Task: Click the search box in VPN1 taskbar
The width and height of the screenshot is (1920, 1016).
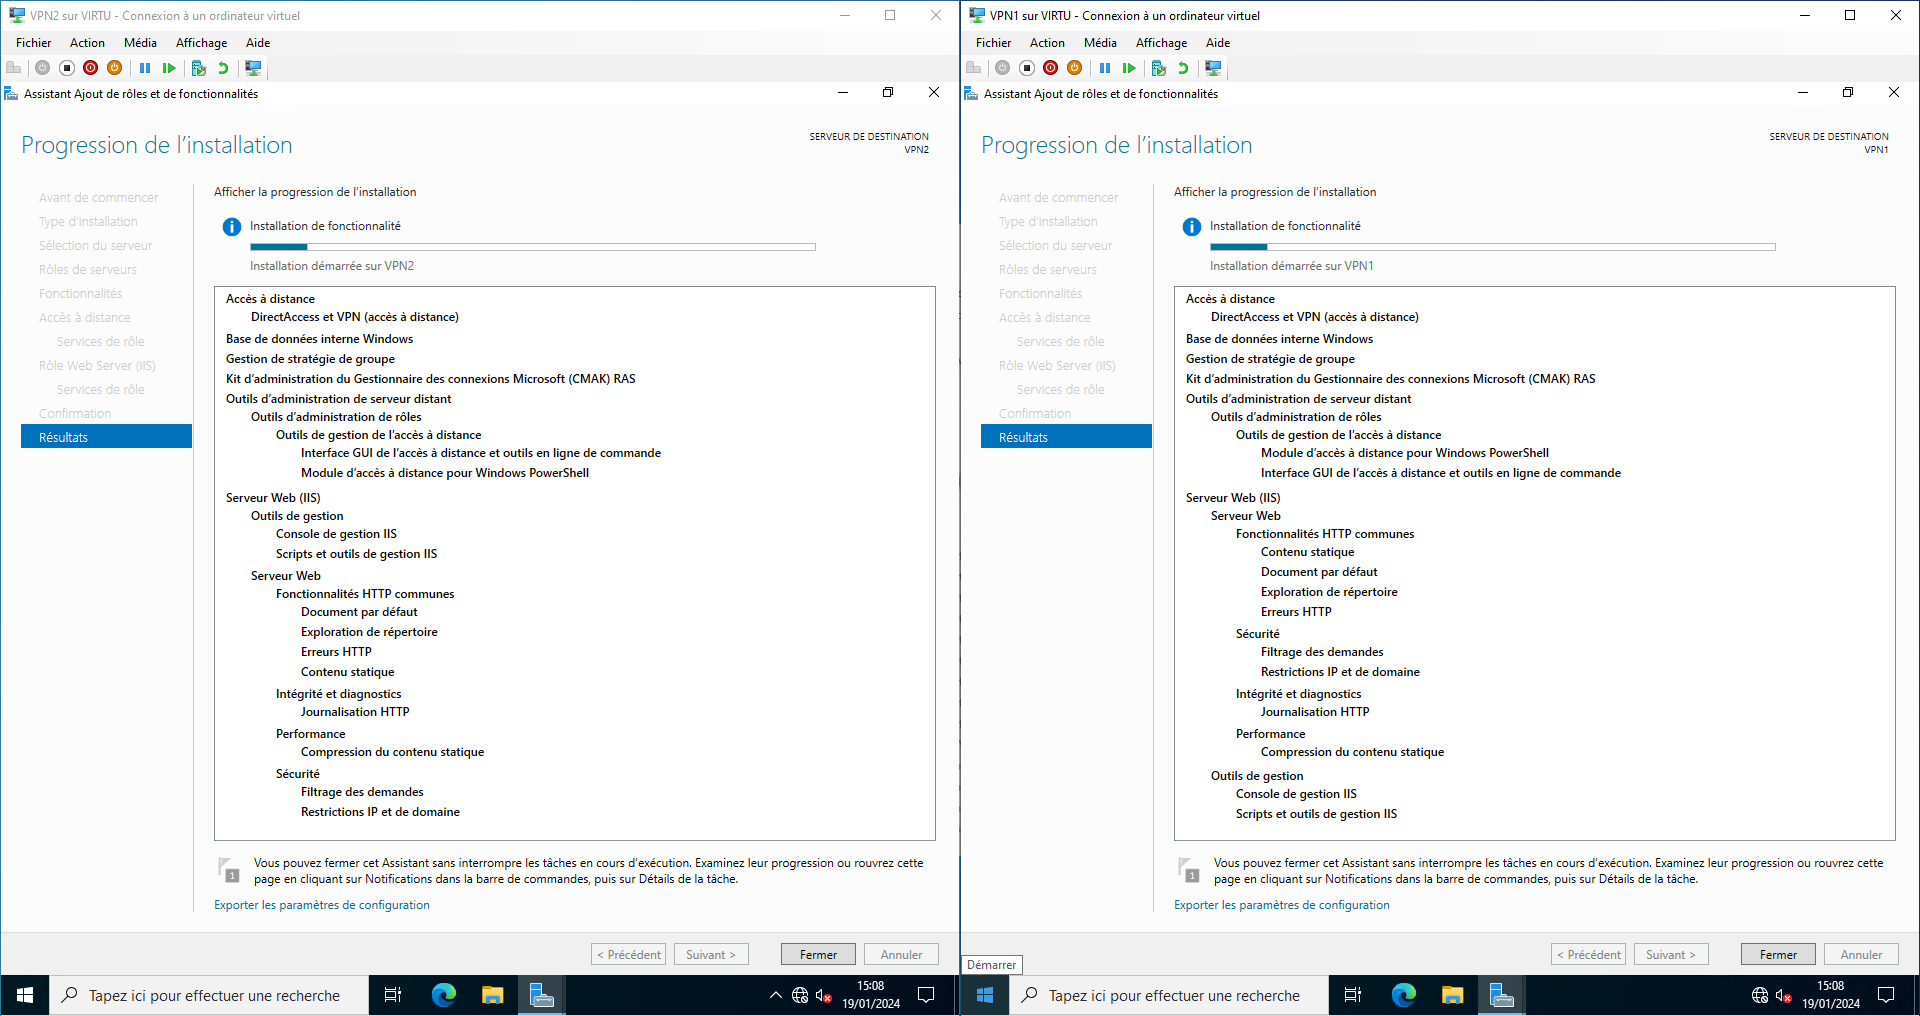Action: [1173, 995]
